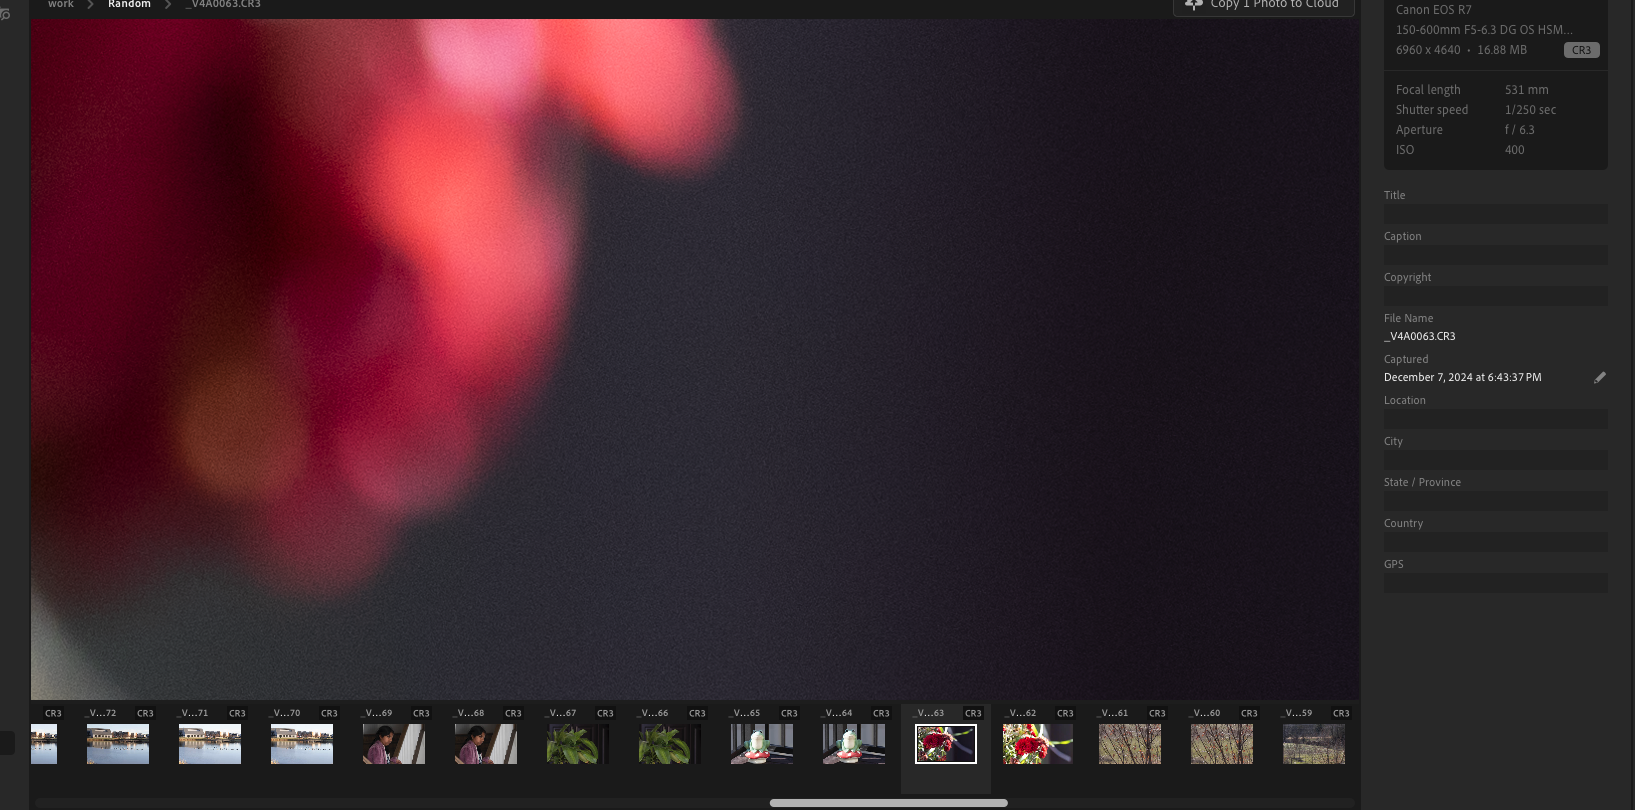The height and width of the screenshot is (810, 1635).
Task: Open the _V...67 green plant thumbnail
Action: pyautogui.click(x=577, y=744)
